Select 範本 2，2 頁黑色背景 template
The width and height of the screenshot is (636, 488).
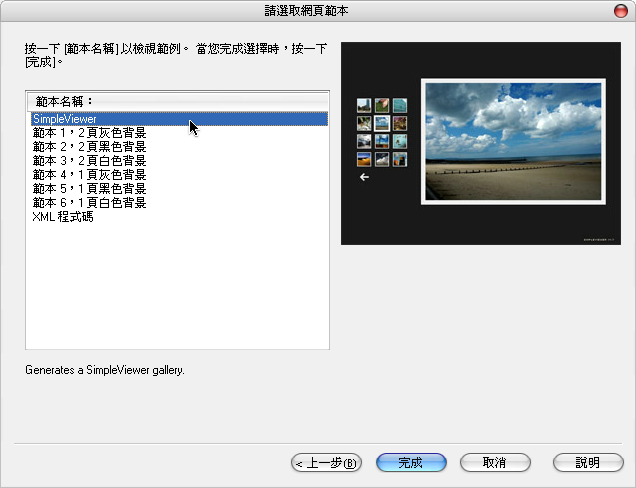pyautogui.click(x=89, y=146)
